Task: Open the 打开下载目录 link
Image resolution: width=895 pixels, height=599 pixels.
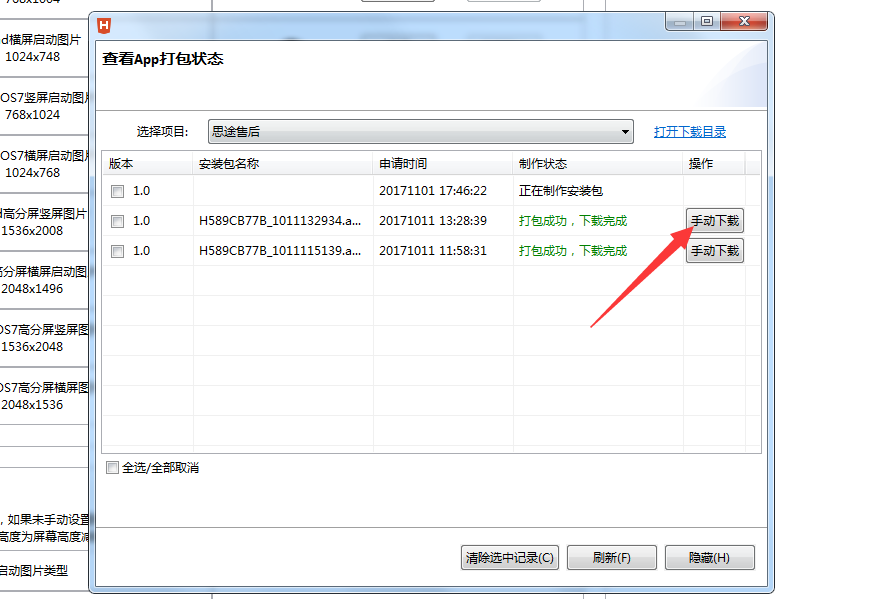Action: pos(690,132)
